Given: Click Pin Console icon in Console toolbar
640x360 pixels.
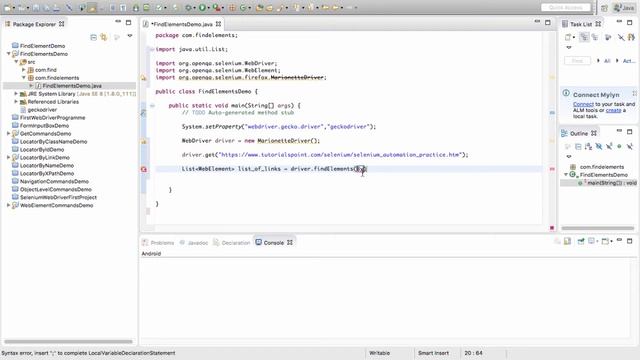Looking at the screenshot, I should pos(580,241).
